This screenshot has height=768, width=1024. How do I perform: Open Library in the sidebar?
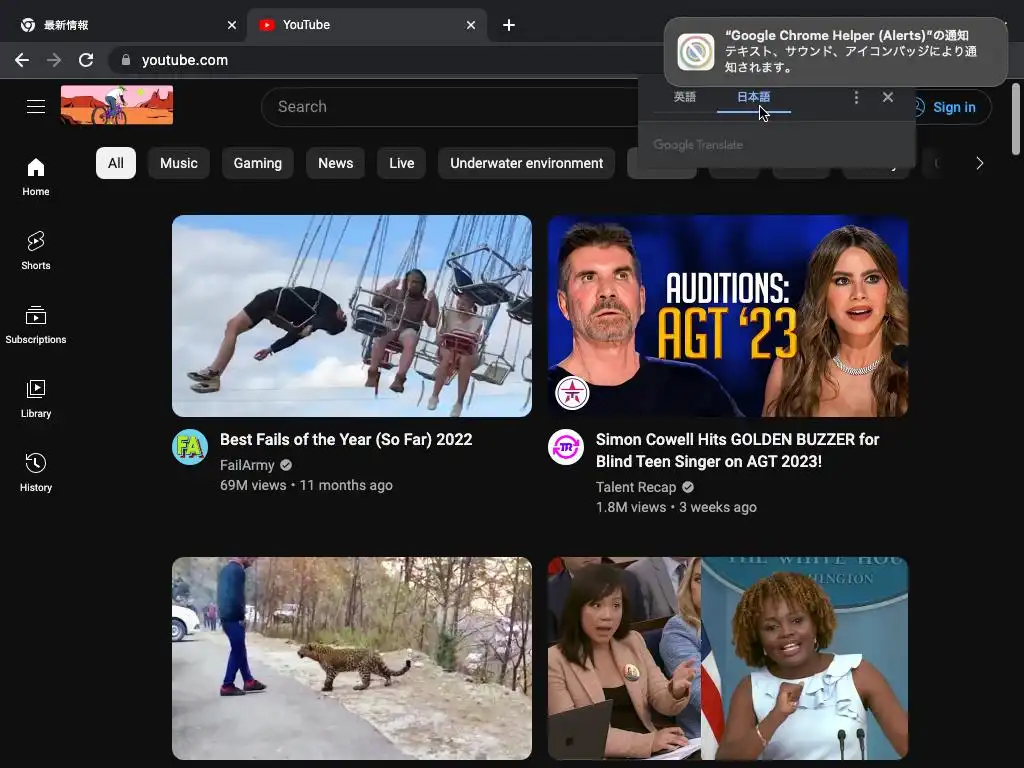point(36,398)
